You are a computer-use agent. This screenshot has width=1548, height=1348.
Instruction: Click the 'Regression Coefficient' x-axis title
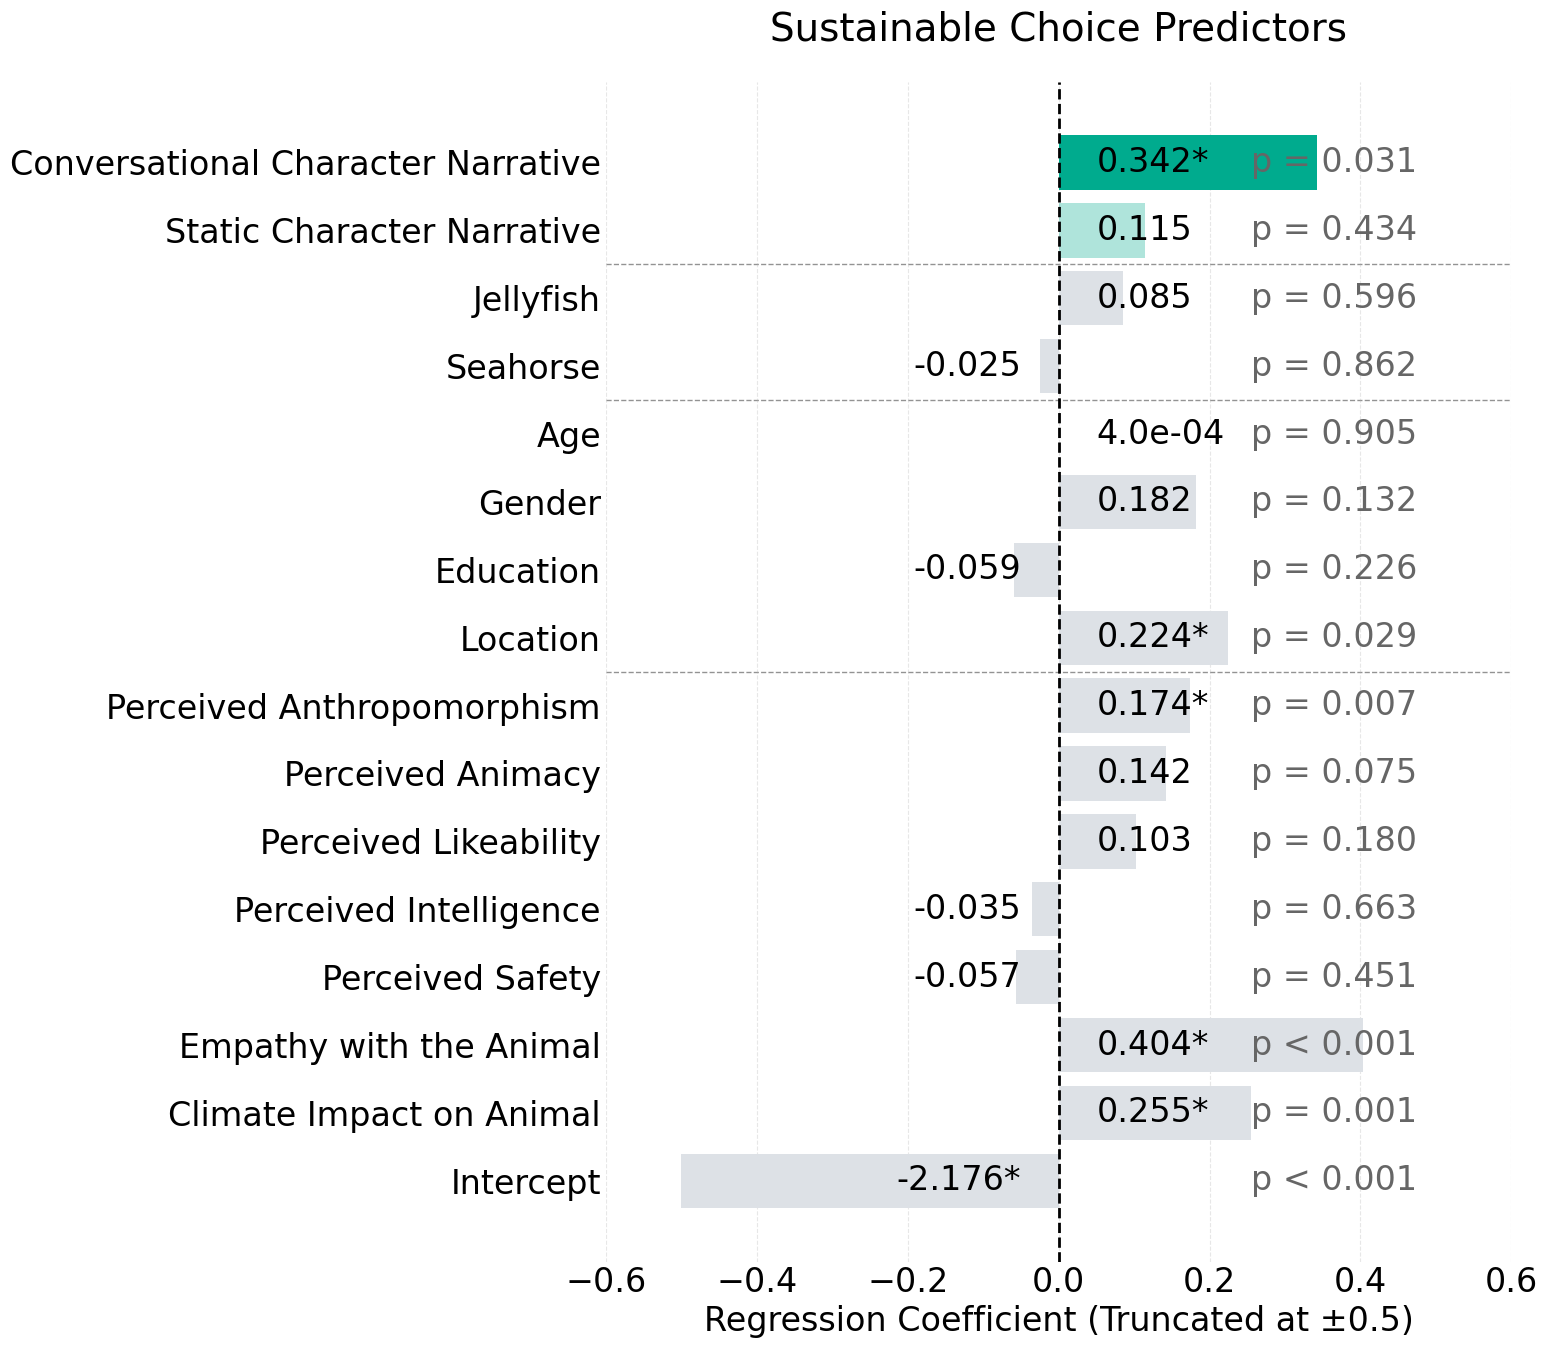pyautogui.click(x=1058, y=1320)
